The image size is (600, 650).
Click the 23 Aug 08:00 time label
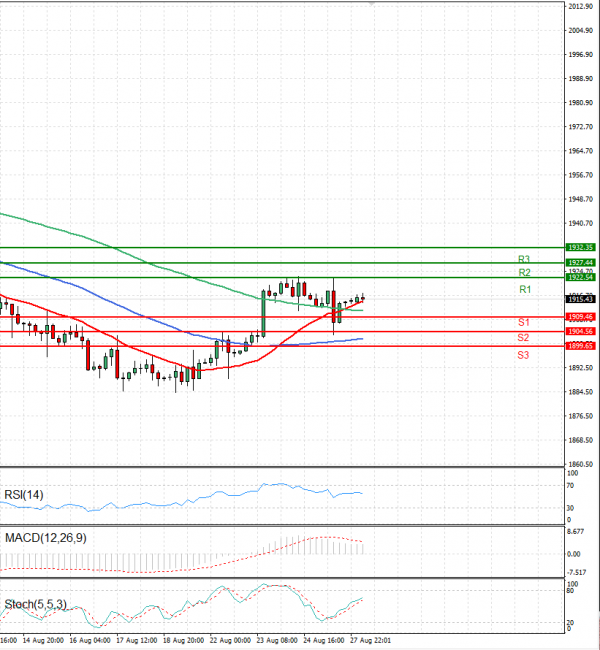point(277,640)
